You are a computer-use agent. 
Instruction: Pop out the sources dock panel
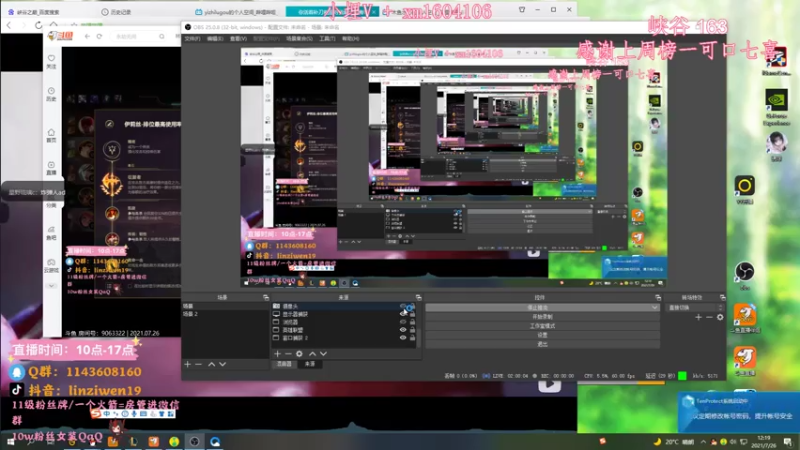[418, 297]
